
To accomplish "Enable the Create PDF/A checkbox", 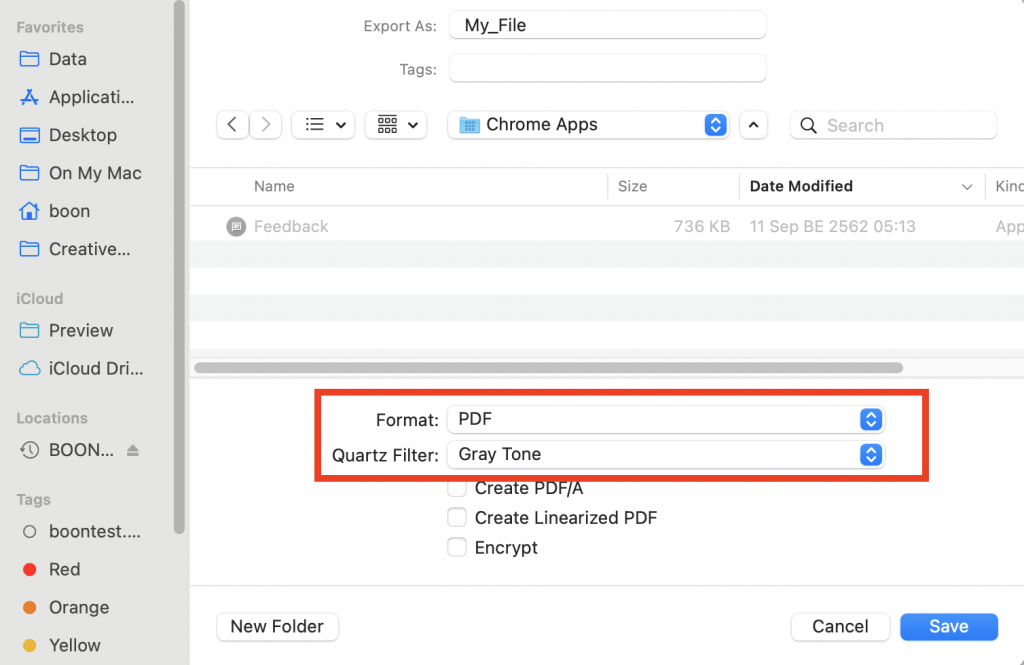I will (x=457, y=488).
